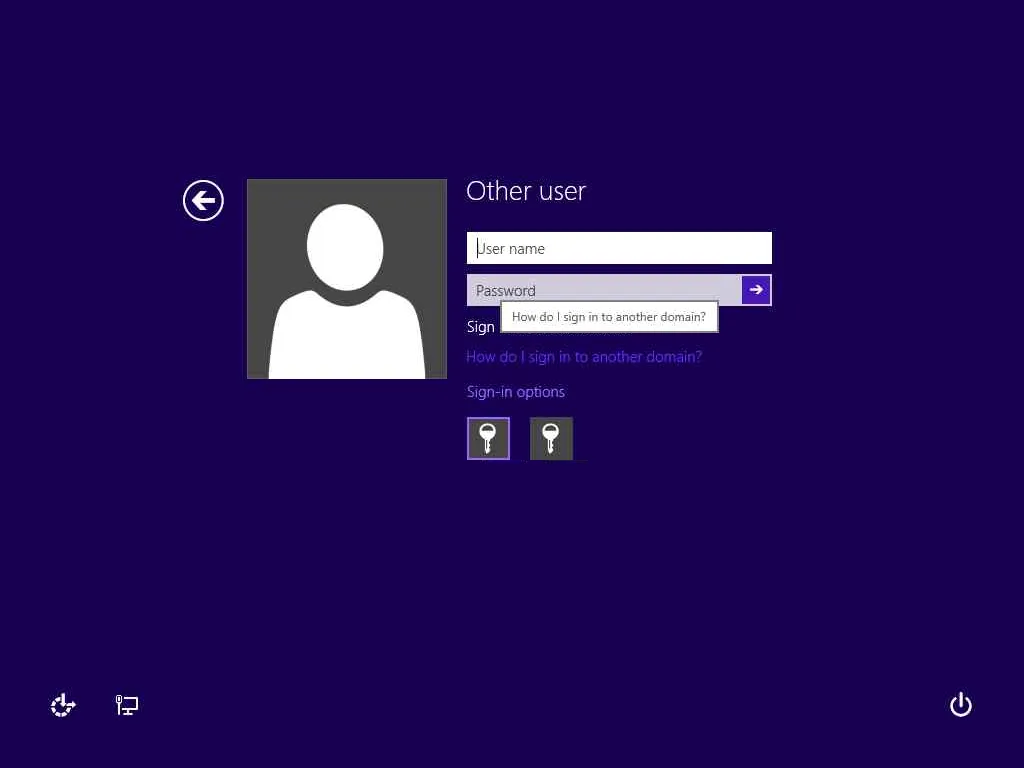
Task: Click the Other user heading
Action: click(x=526, y=191)
